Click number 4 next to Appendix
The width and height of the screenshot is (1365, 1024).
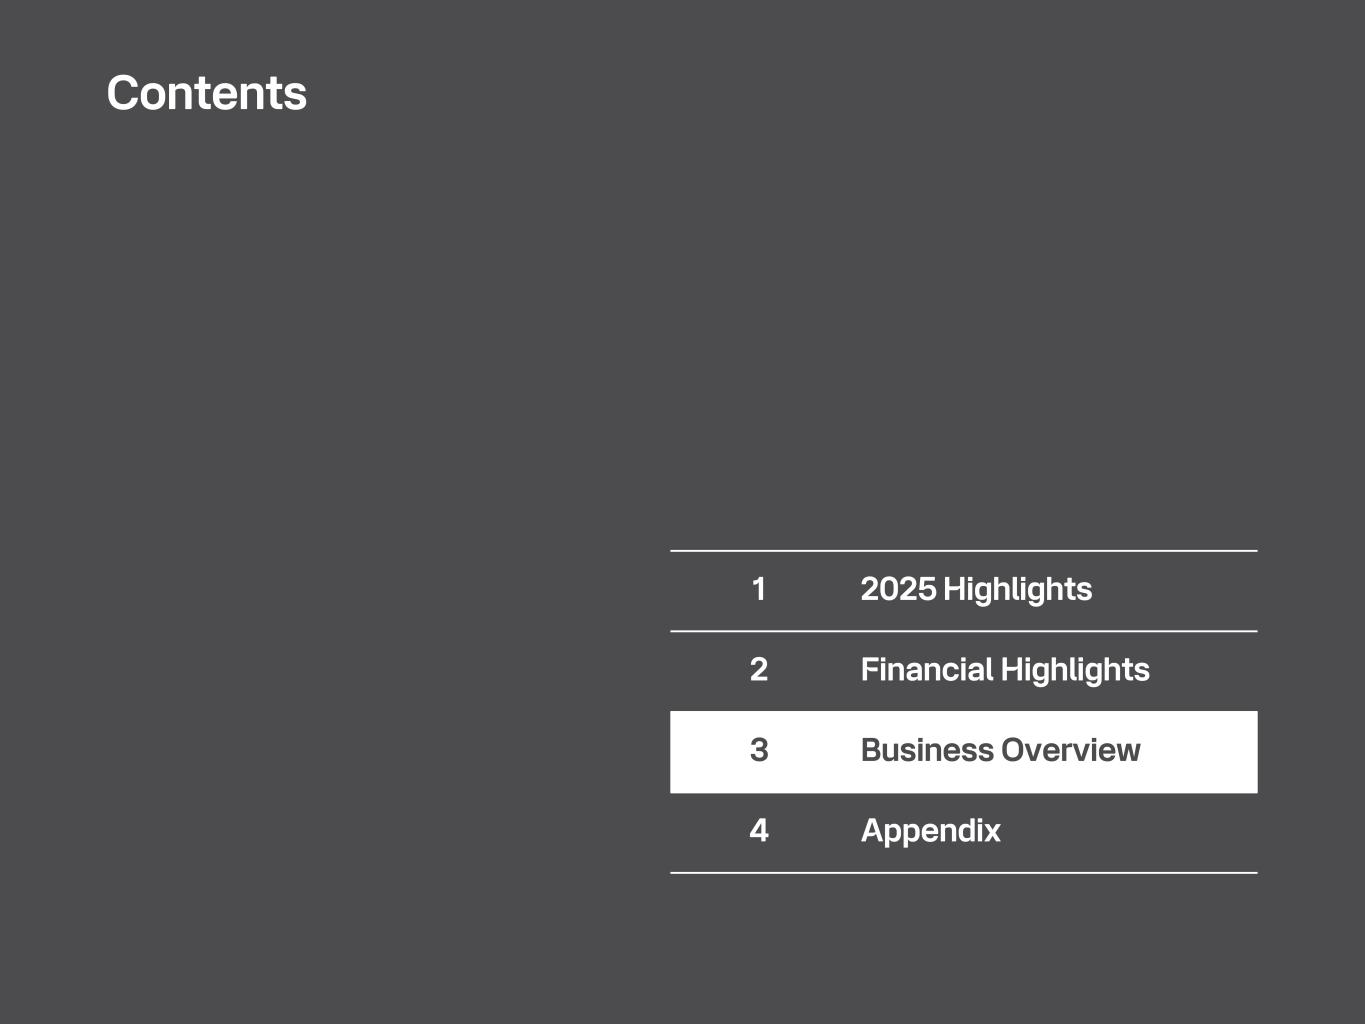click(x=759, y=831)
